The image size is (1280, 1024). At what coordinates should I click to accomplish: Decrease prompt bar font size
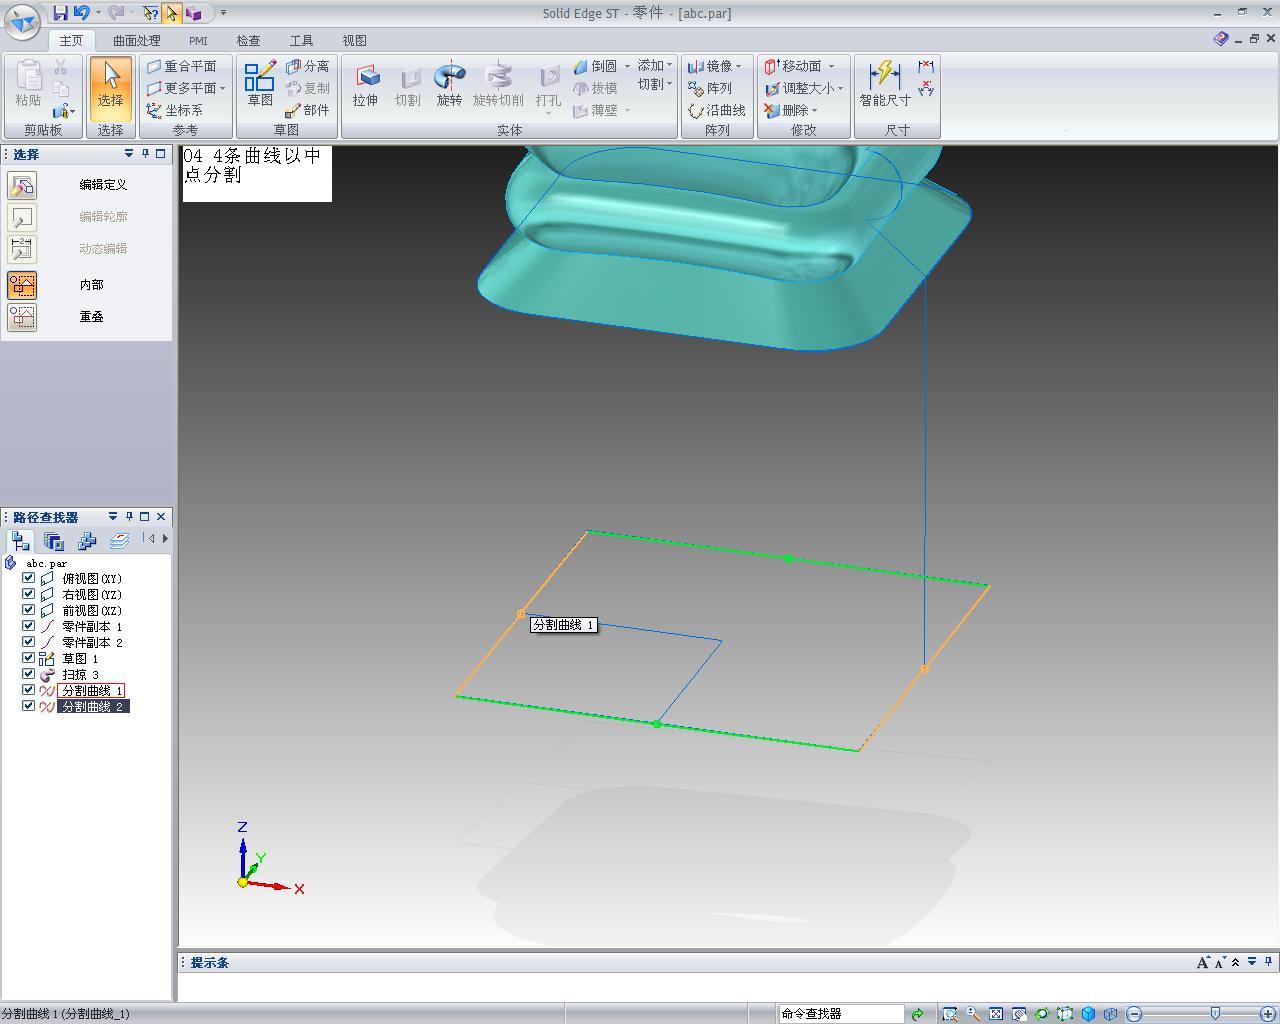pos(1219,963)
